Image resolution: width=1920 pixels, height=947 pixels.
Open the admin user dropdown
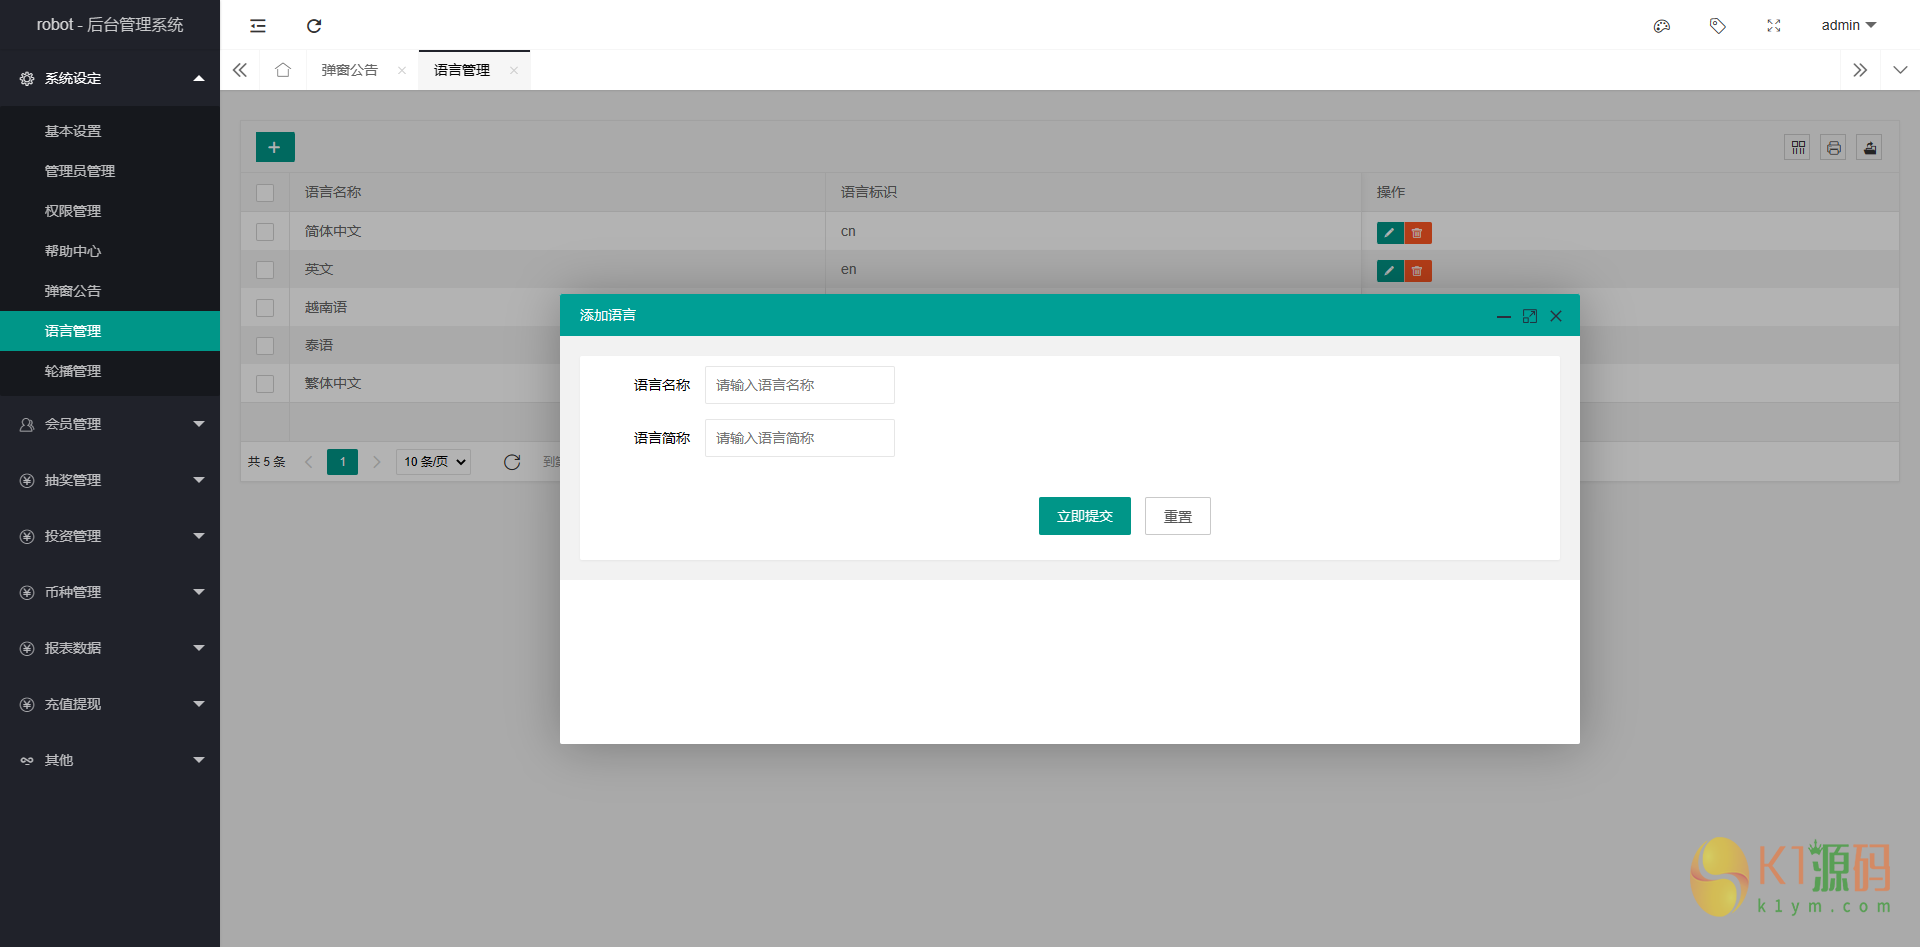coord(1848,26)
